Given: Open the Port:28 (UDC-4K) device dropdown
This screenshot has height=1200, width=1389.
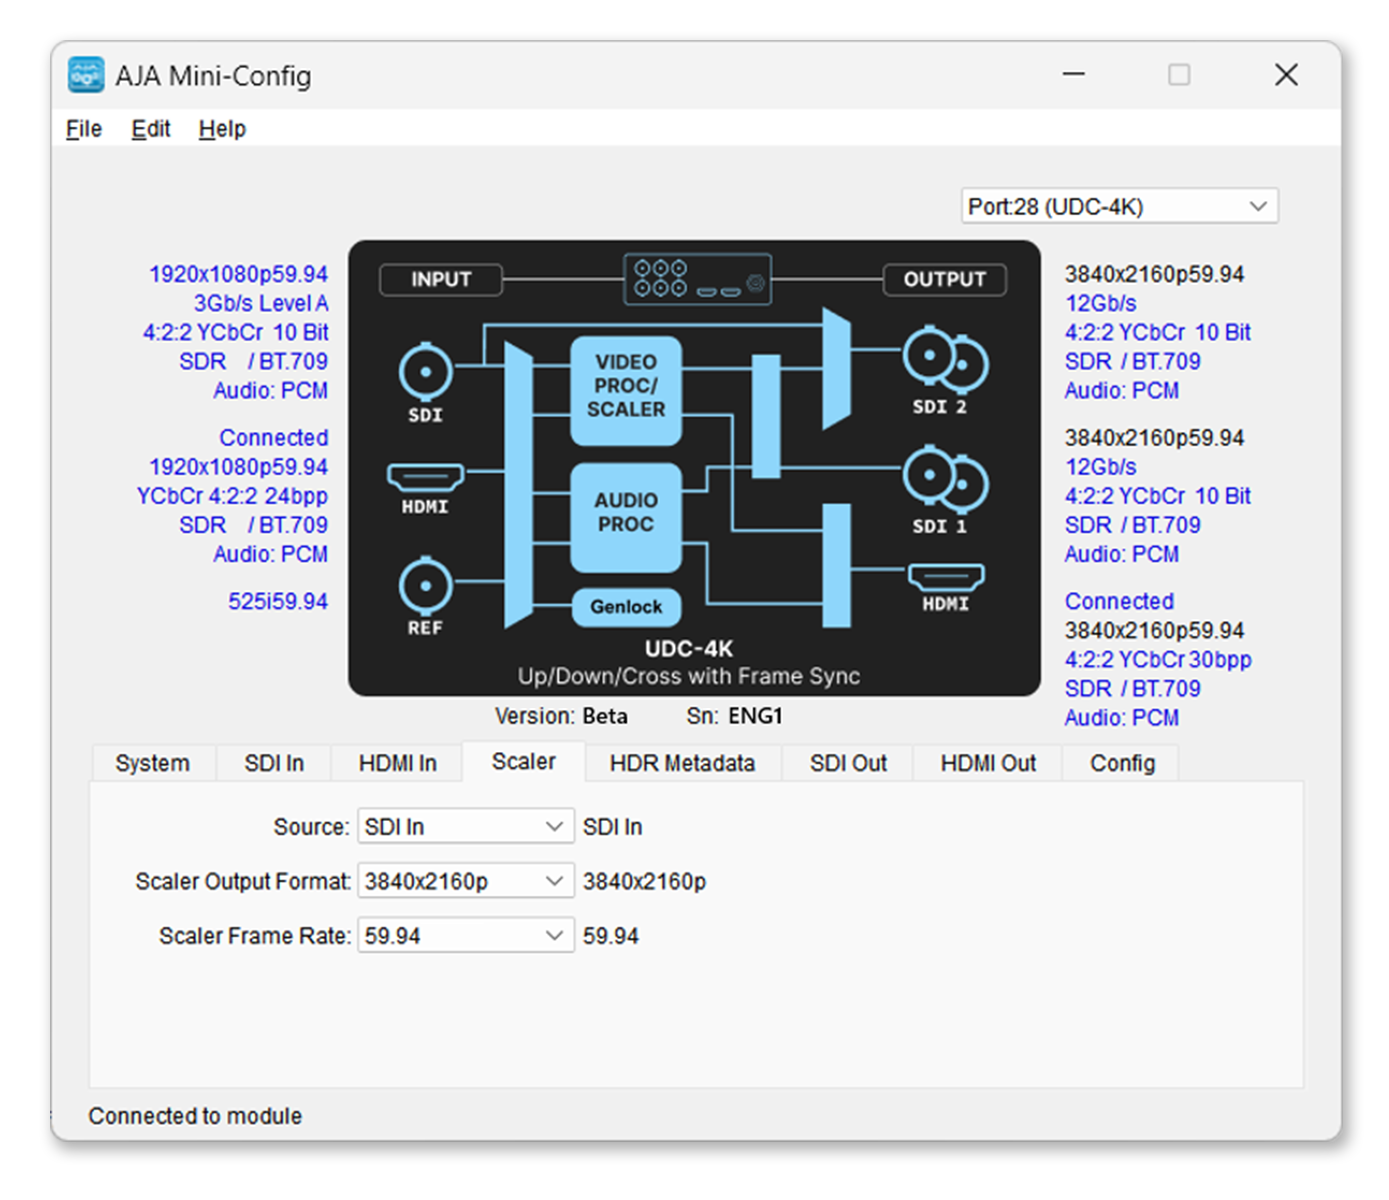Looking at the screenshot, I should click(1118, 207).
